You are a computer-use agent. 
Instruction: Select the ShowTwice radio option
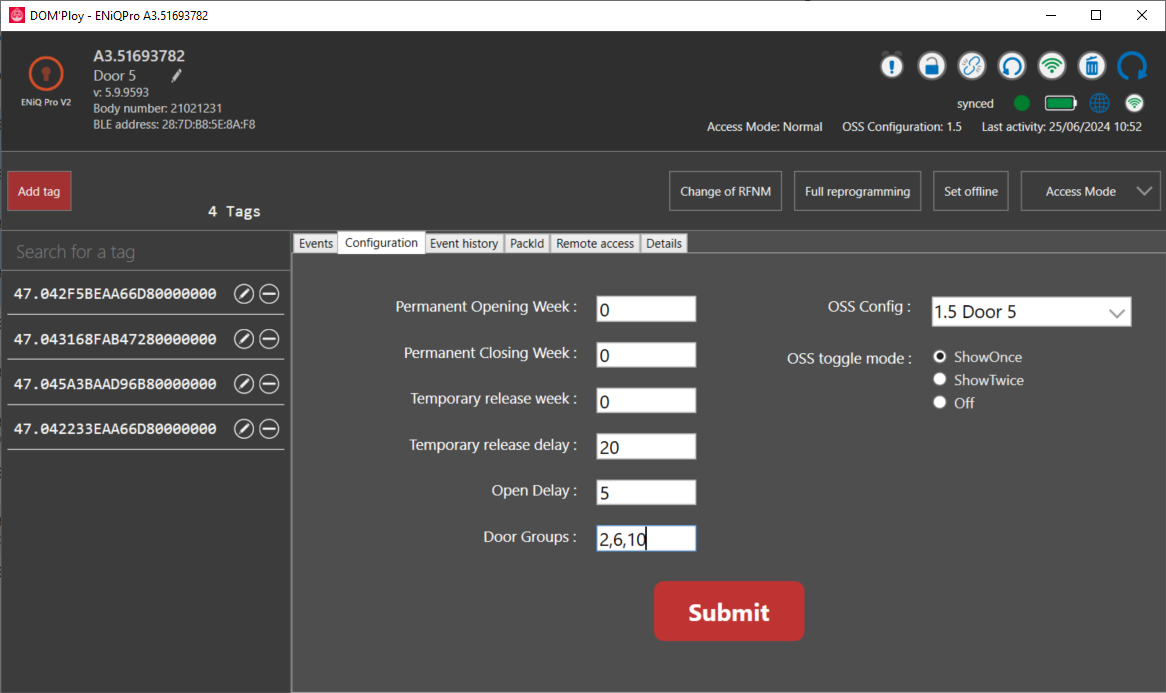click(940, 380)
